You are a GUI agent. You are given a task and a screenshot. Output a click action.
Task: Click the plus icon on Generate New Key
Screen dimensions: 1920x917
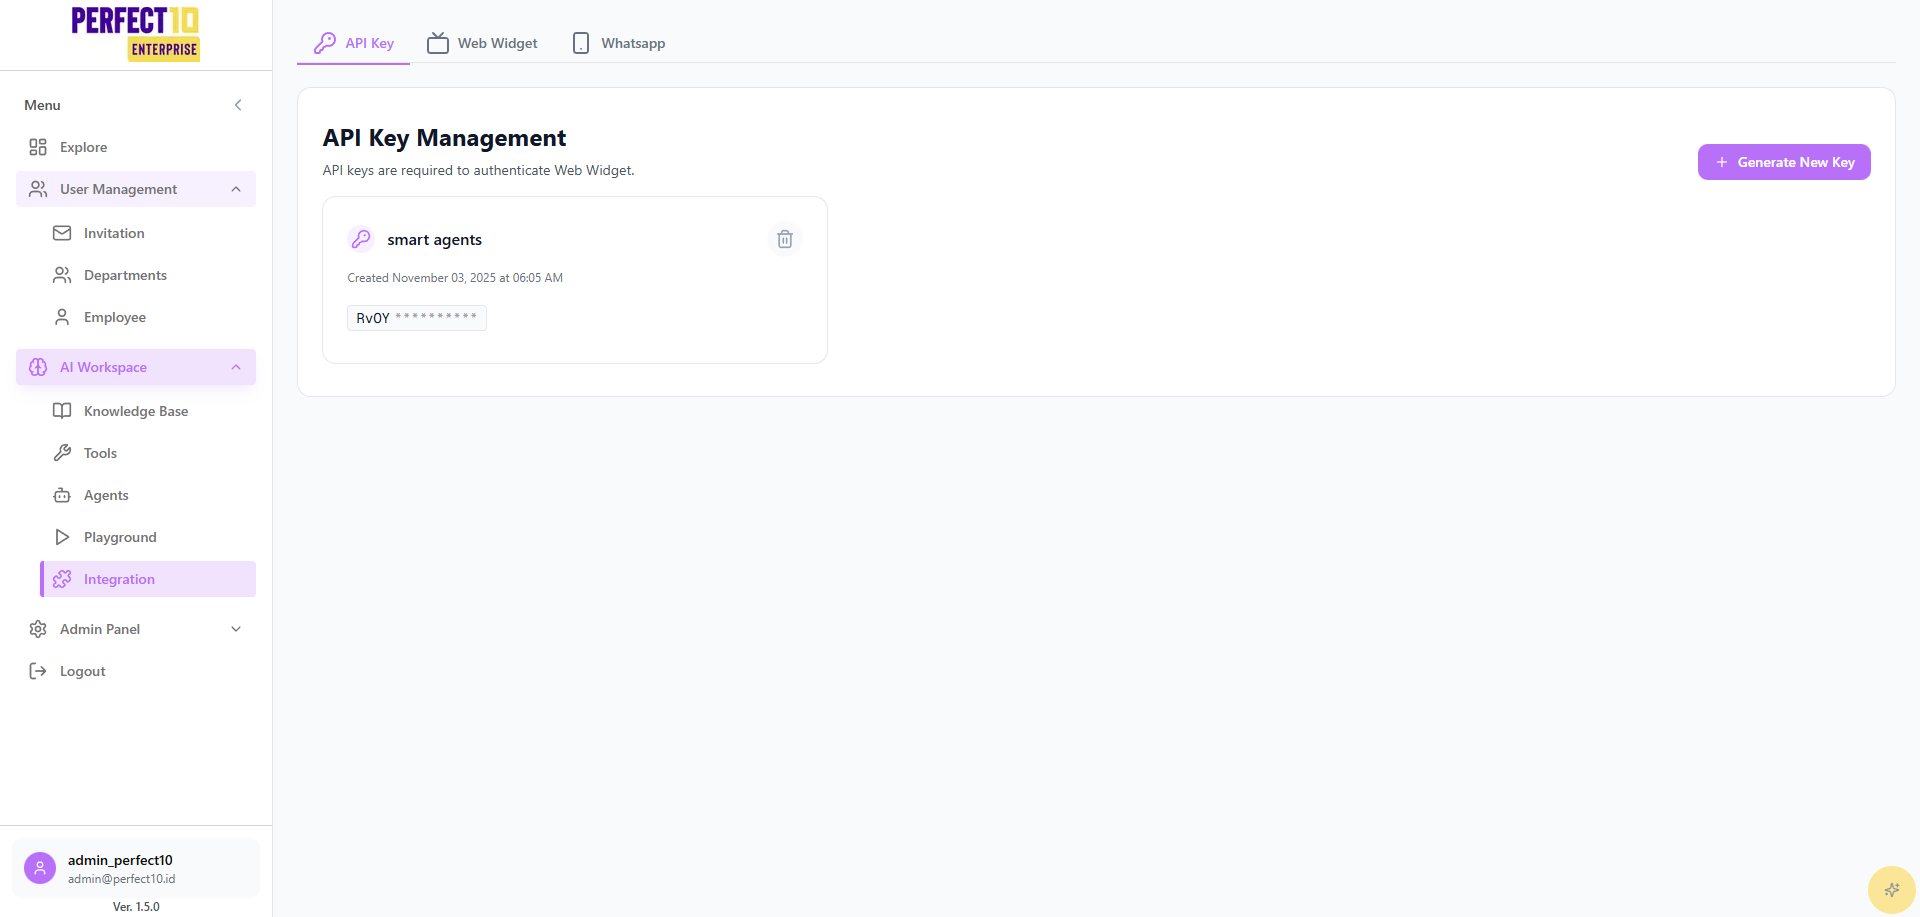[x=1722, y=162]
